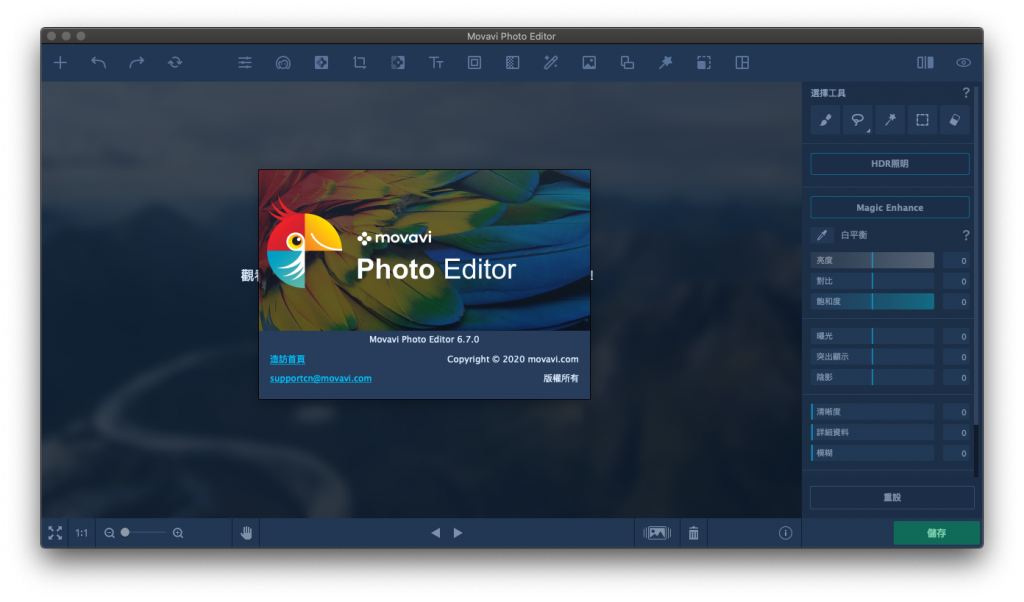Select the rectangular marquee selection tool
1024x602 pixels.
922,120
